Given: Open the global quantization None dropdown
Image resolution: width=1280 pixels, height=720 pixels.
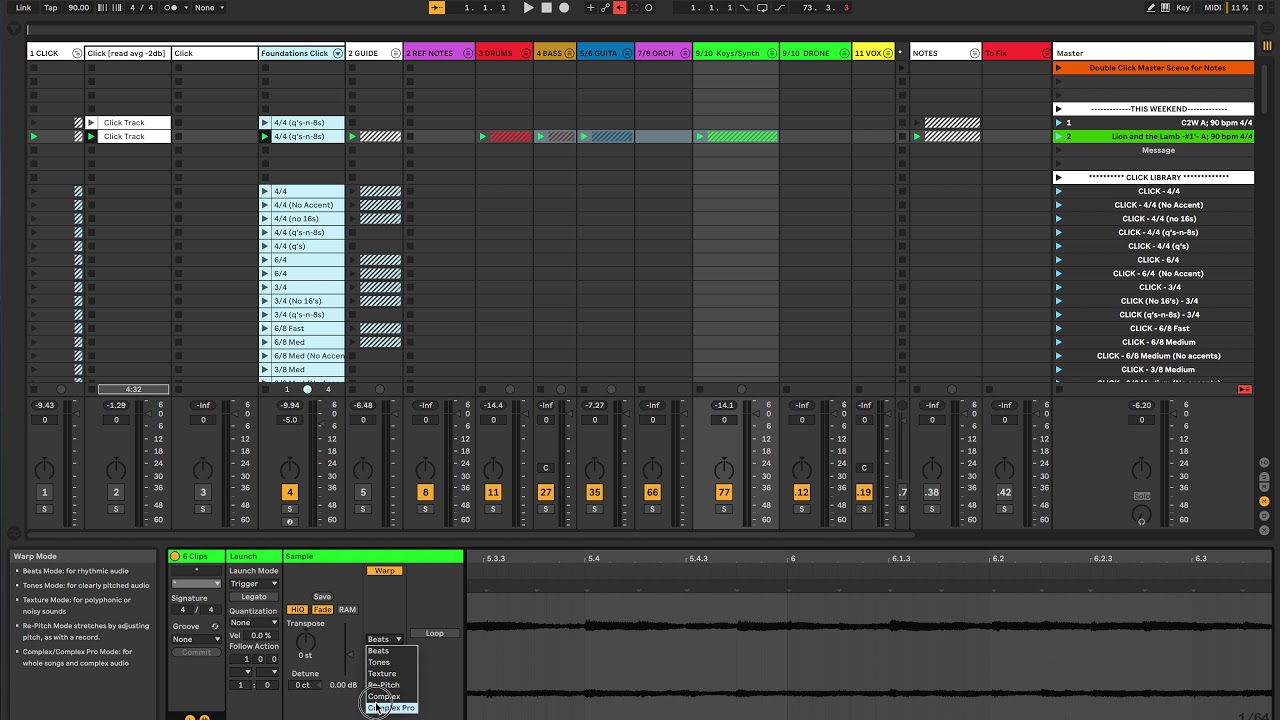Looking at the screenshot, I should click(208, 8).
